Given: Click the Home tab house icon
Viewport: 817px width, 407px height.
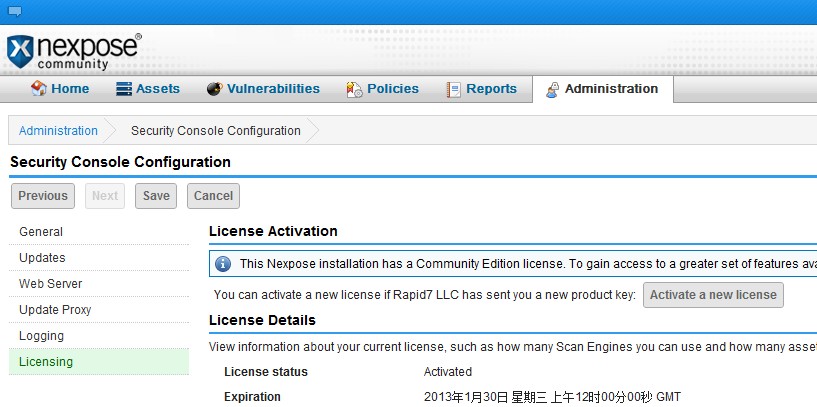Looking at the screenshot, I should [39, 89].
